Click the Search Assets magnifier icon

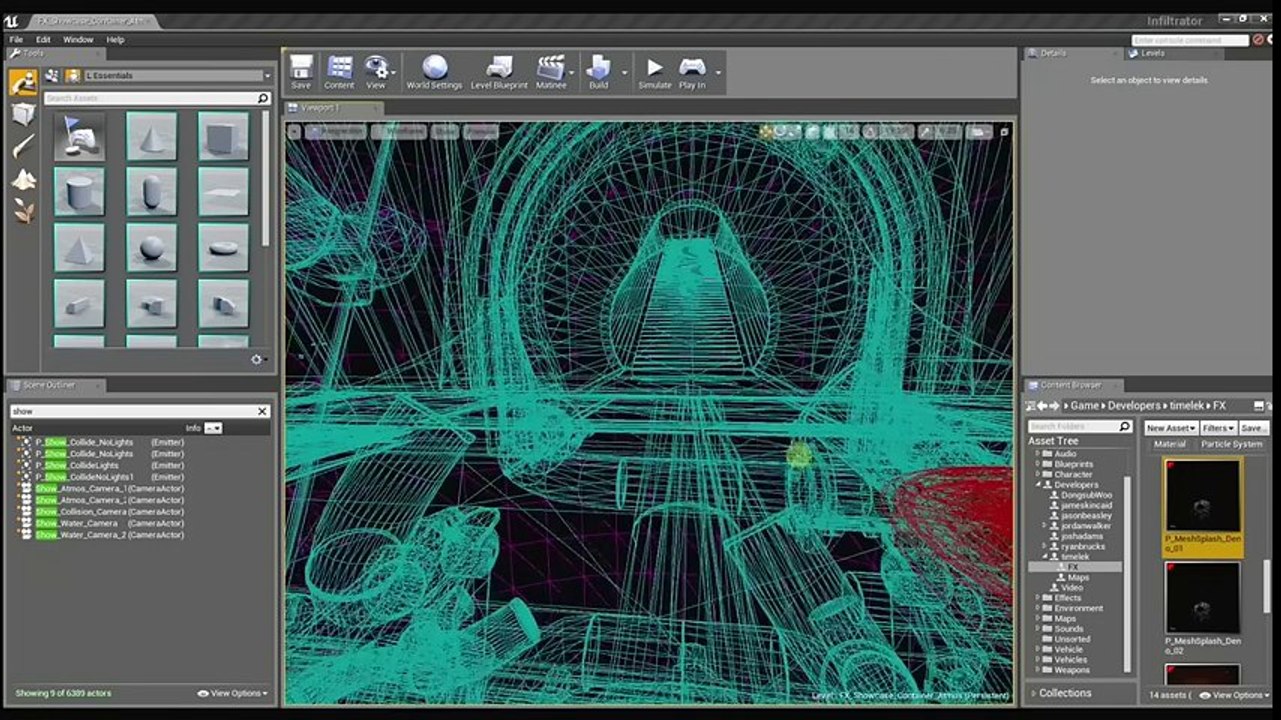pyautogui.click(x=263, y=98)
